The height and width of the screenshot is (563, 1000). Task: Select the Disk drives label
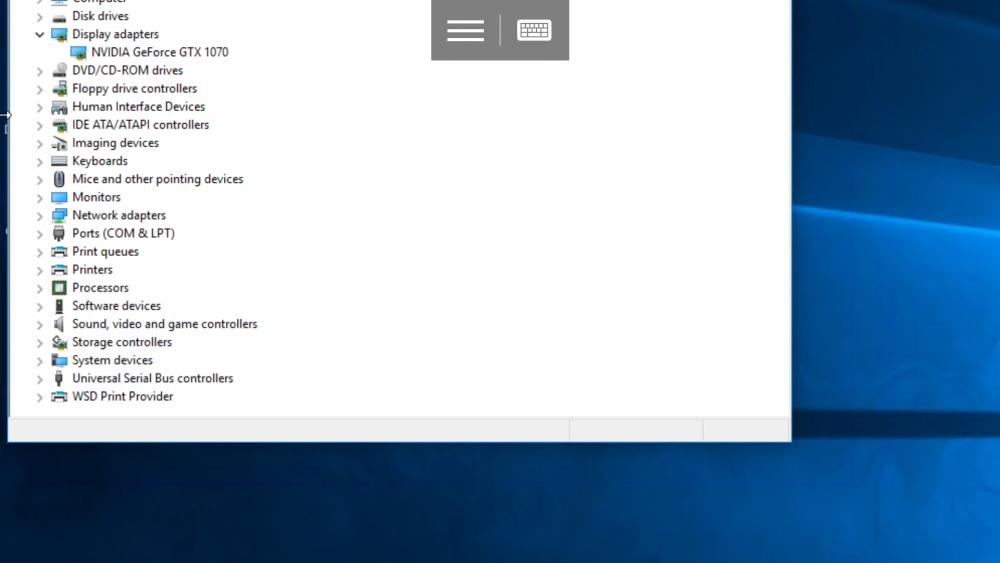point(100,16)
